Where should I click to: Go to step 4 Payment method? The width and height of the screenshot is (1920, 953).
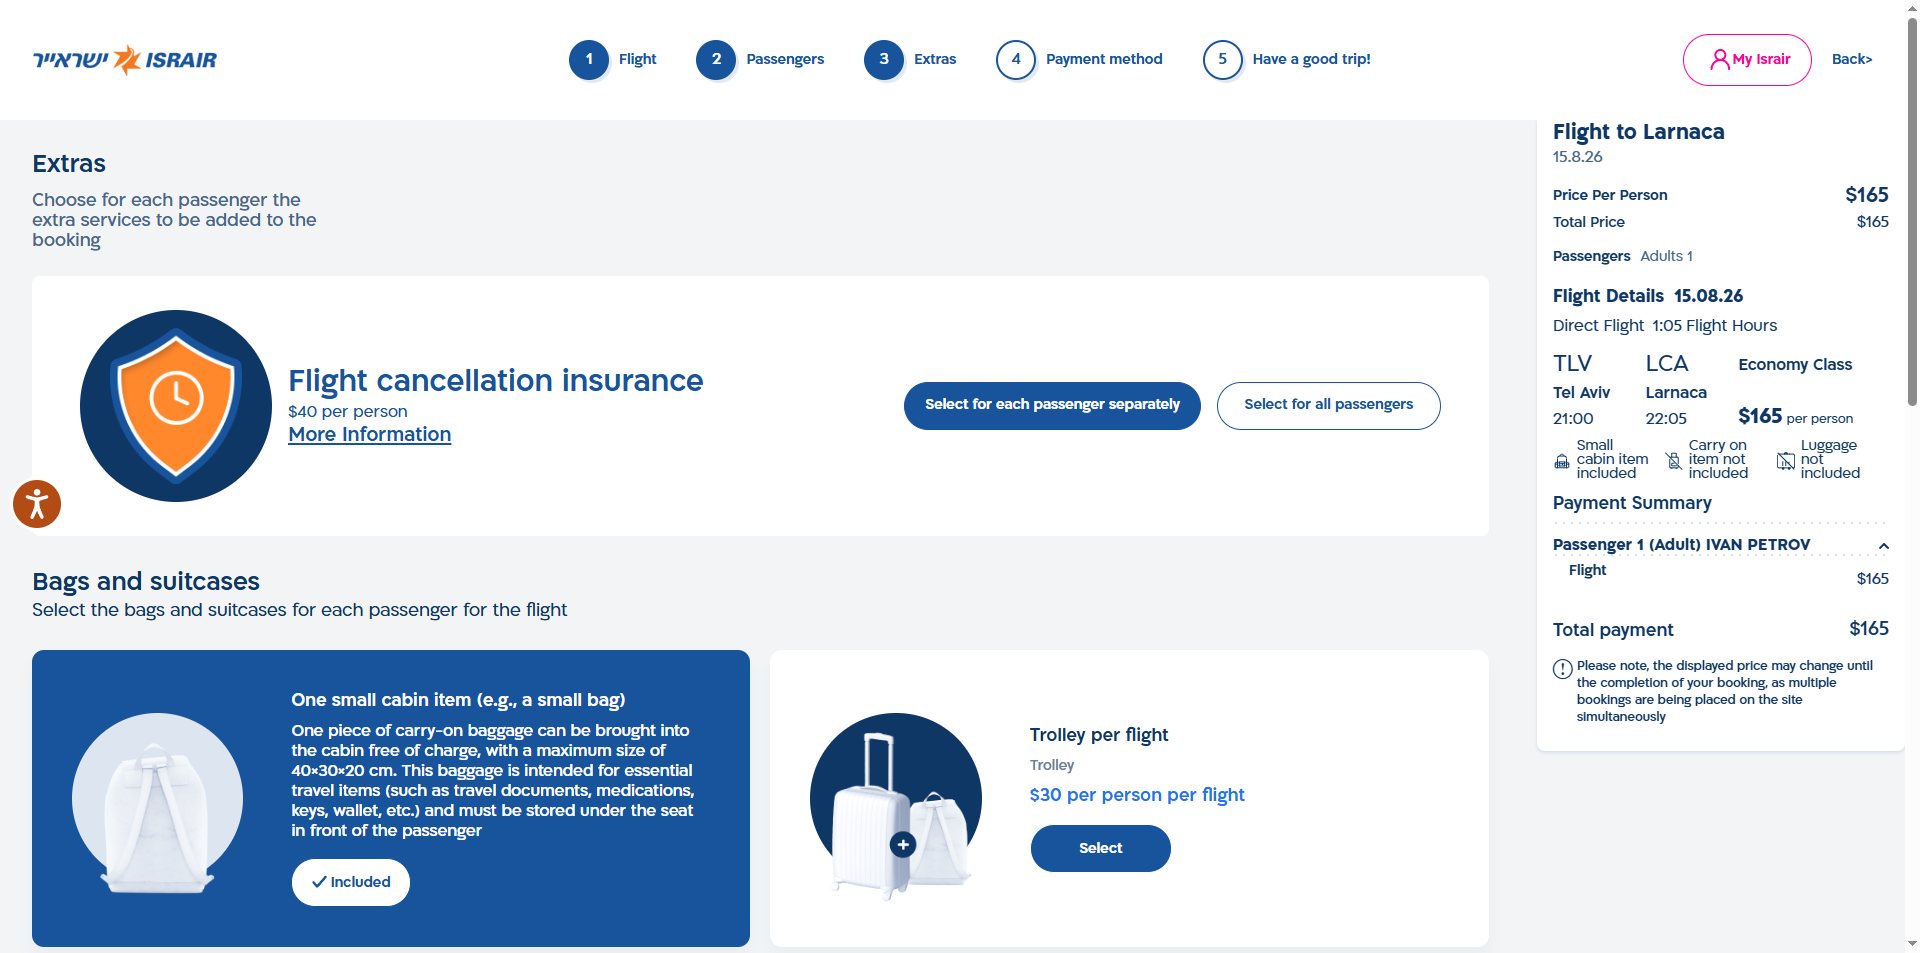[1079, 60]
